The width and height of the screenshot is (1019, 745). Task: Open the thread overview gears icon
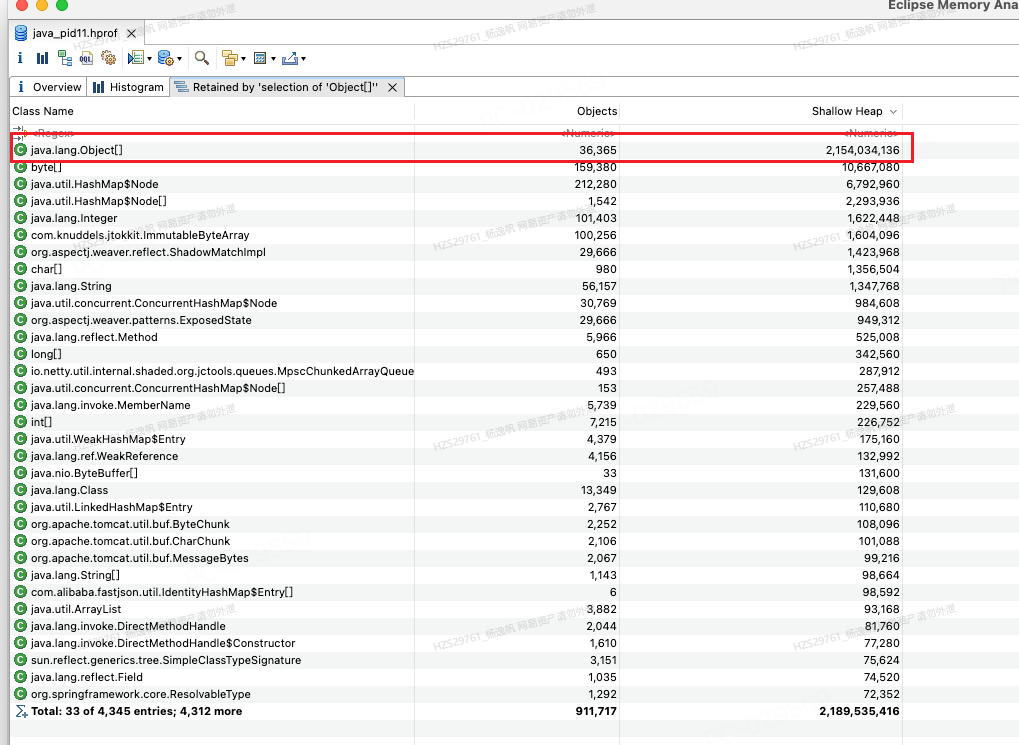pyautogui.click(x=109, y=59)
